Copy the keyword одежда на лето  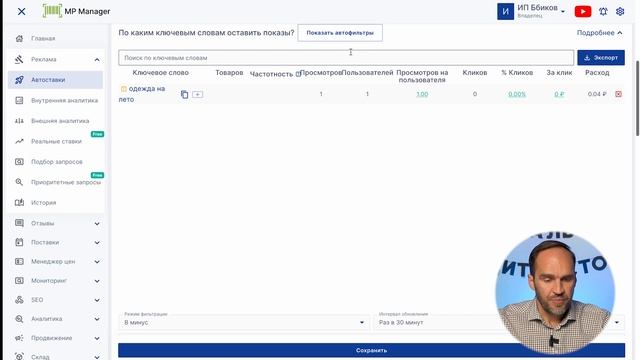point(184,94)
